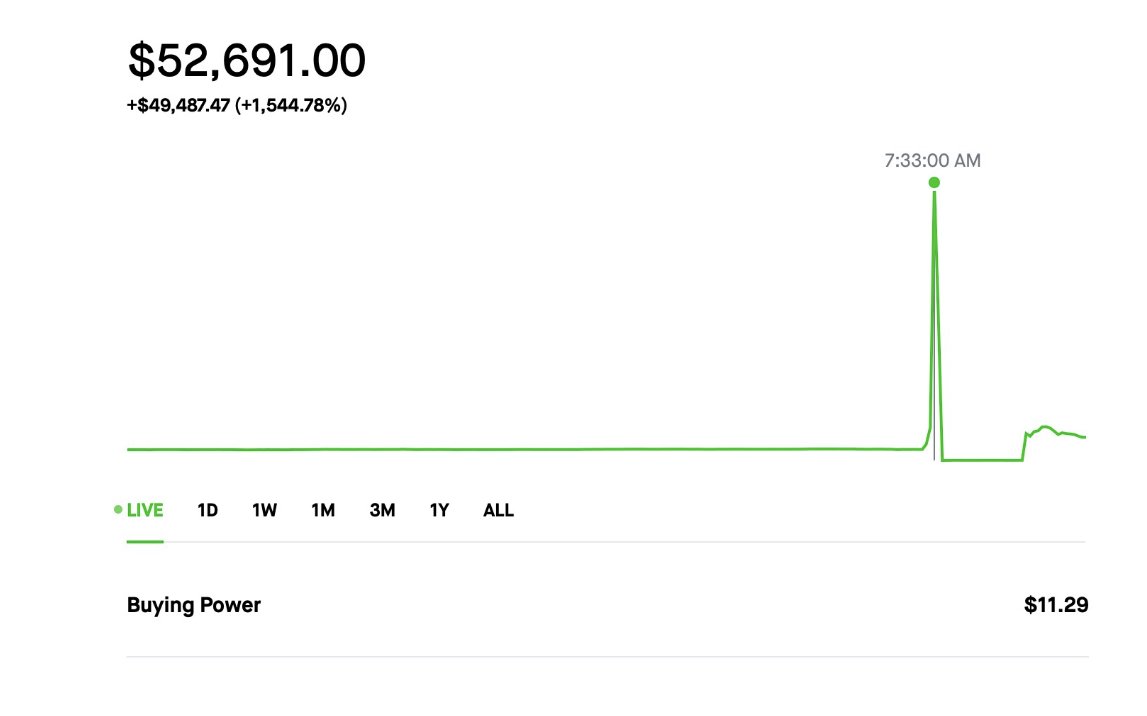Viewport: 1147px width, 716px height.
Task: Click the (+1,544.78%) percentage gain
Action: click(x=291, y=105)
